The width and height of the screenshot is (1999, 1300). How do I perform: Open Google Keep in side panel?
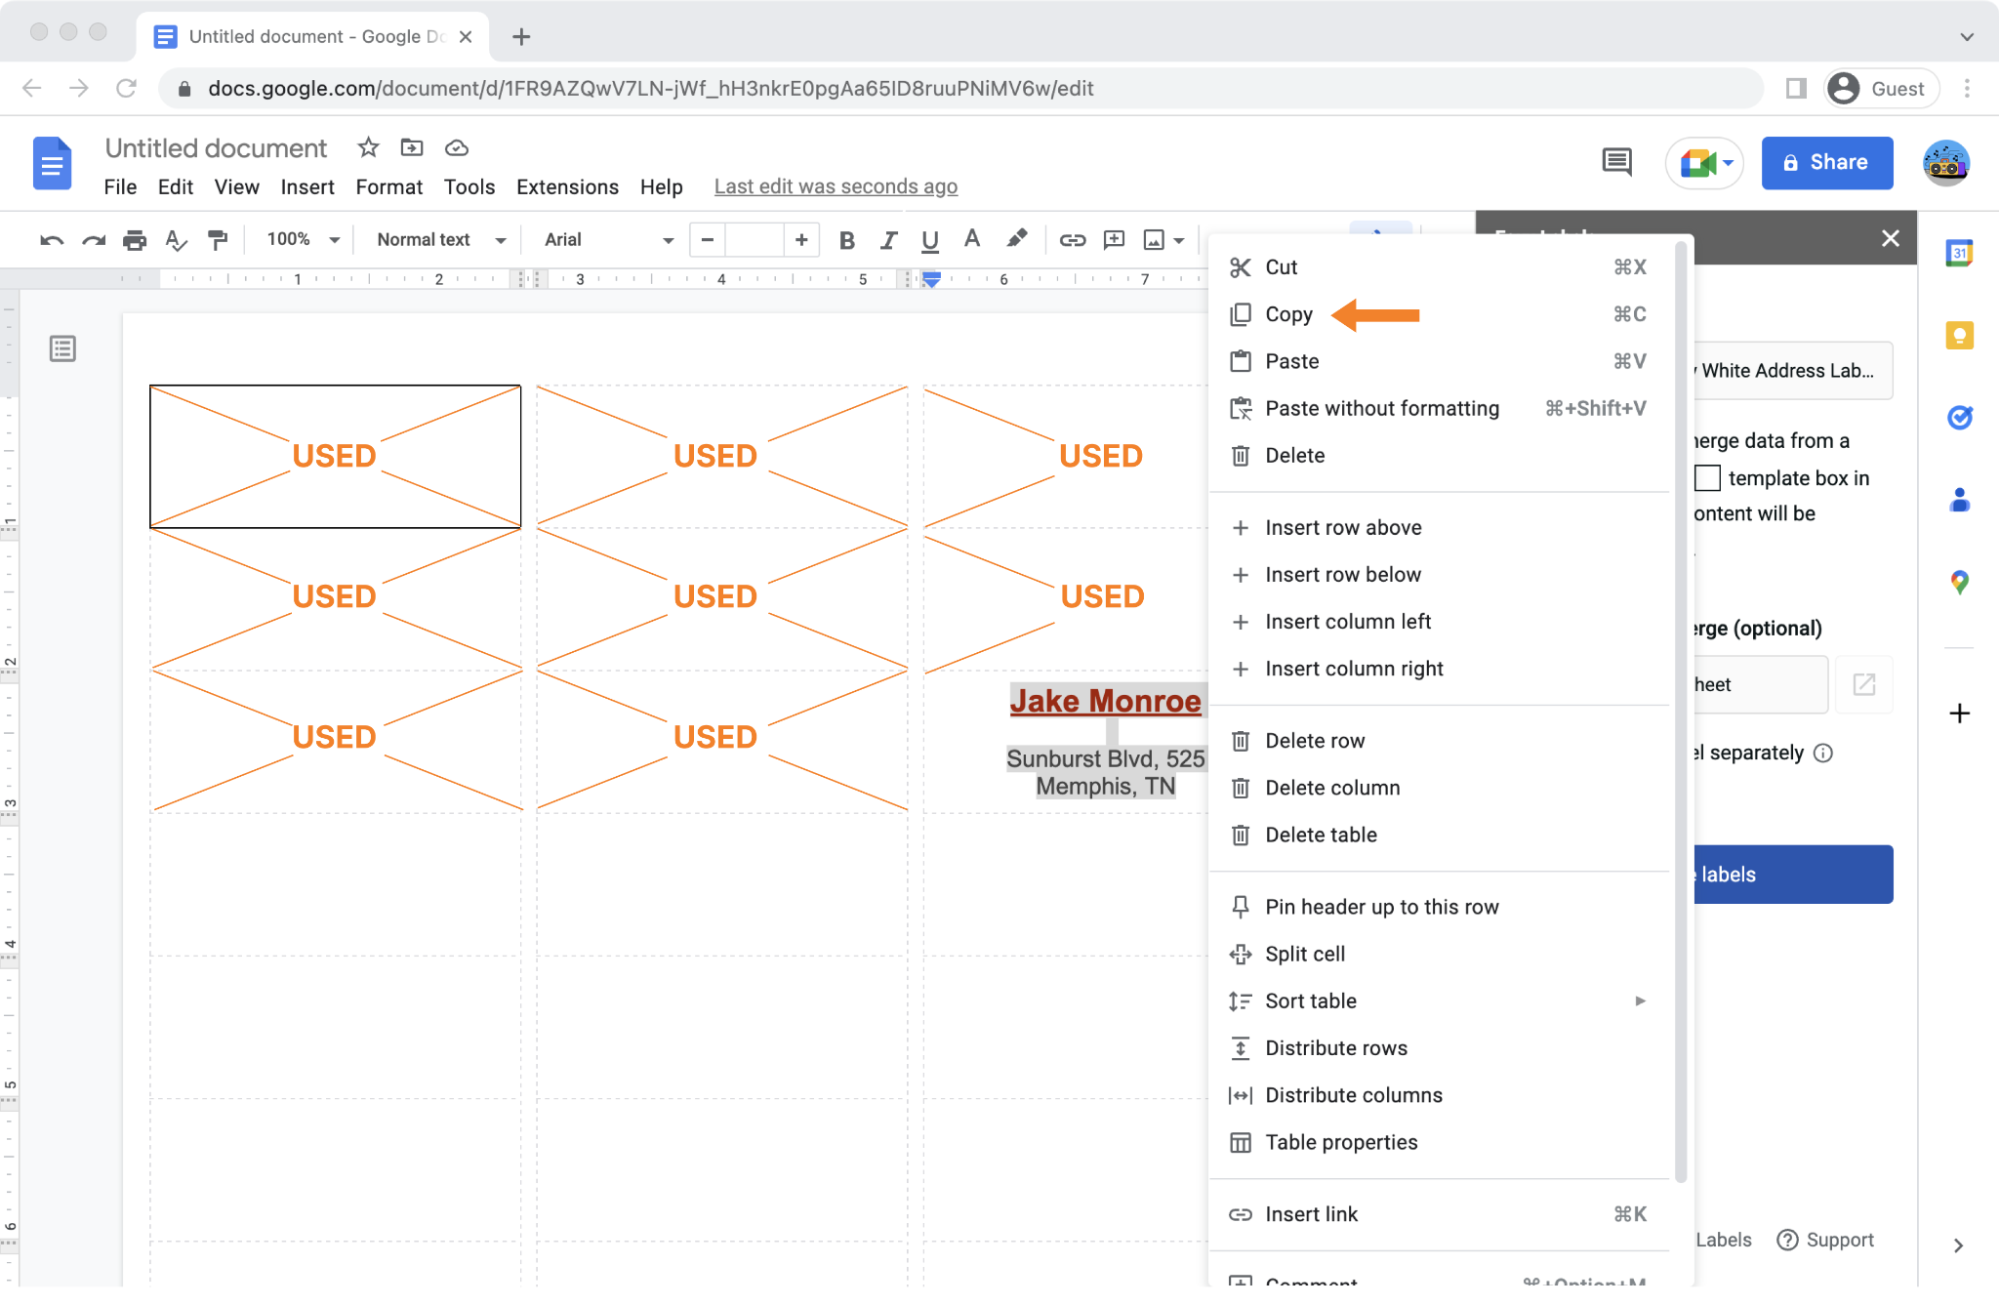pyautogui.click(x=1959, y=335)
